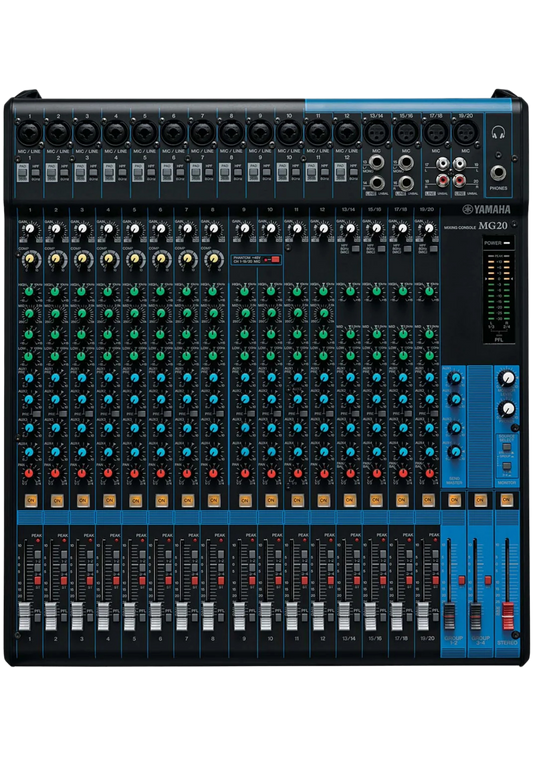Toggle channel 2 PFL button beside fader

[62, 616]
